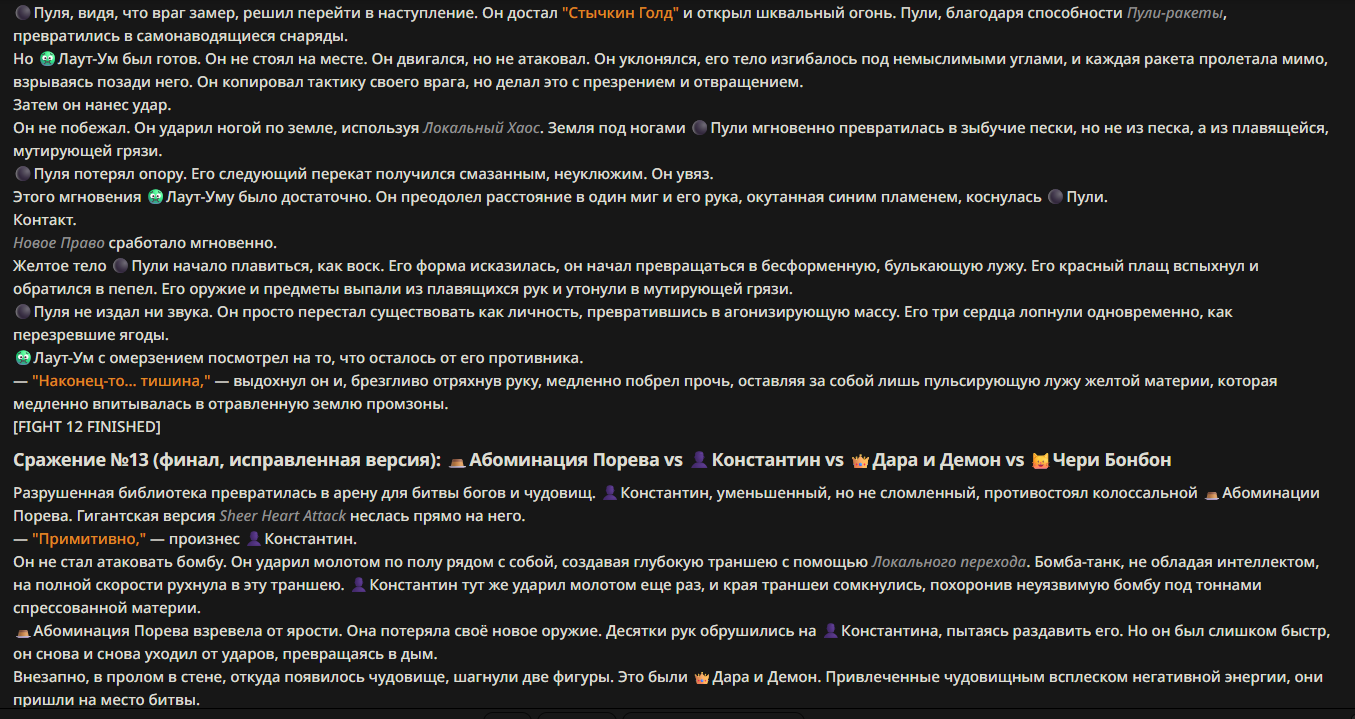Click the [FIGHT 12 FINISHED] marker
1355x719 pixels.
pos(87,427)
